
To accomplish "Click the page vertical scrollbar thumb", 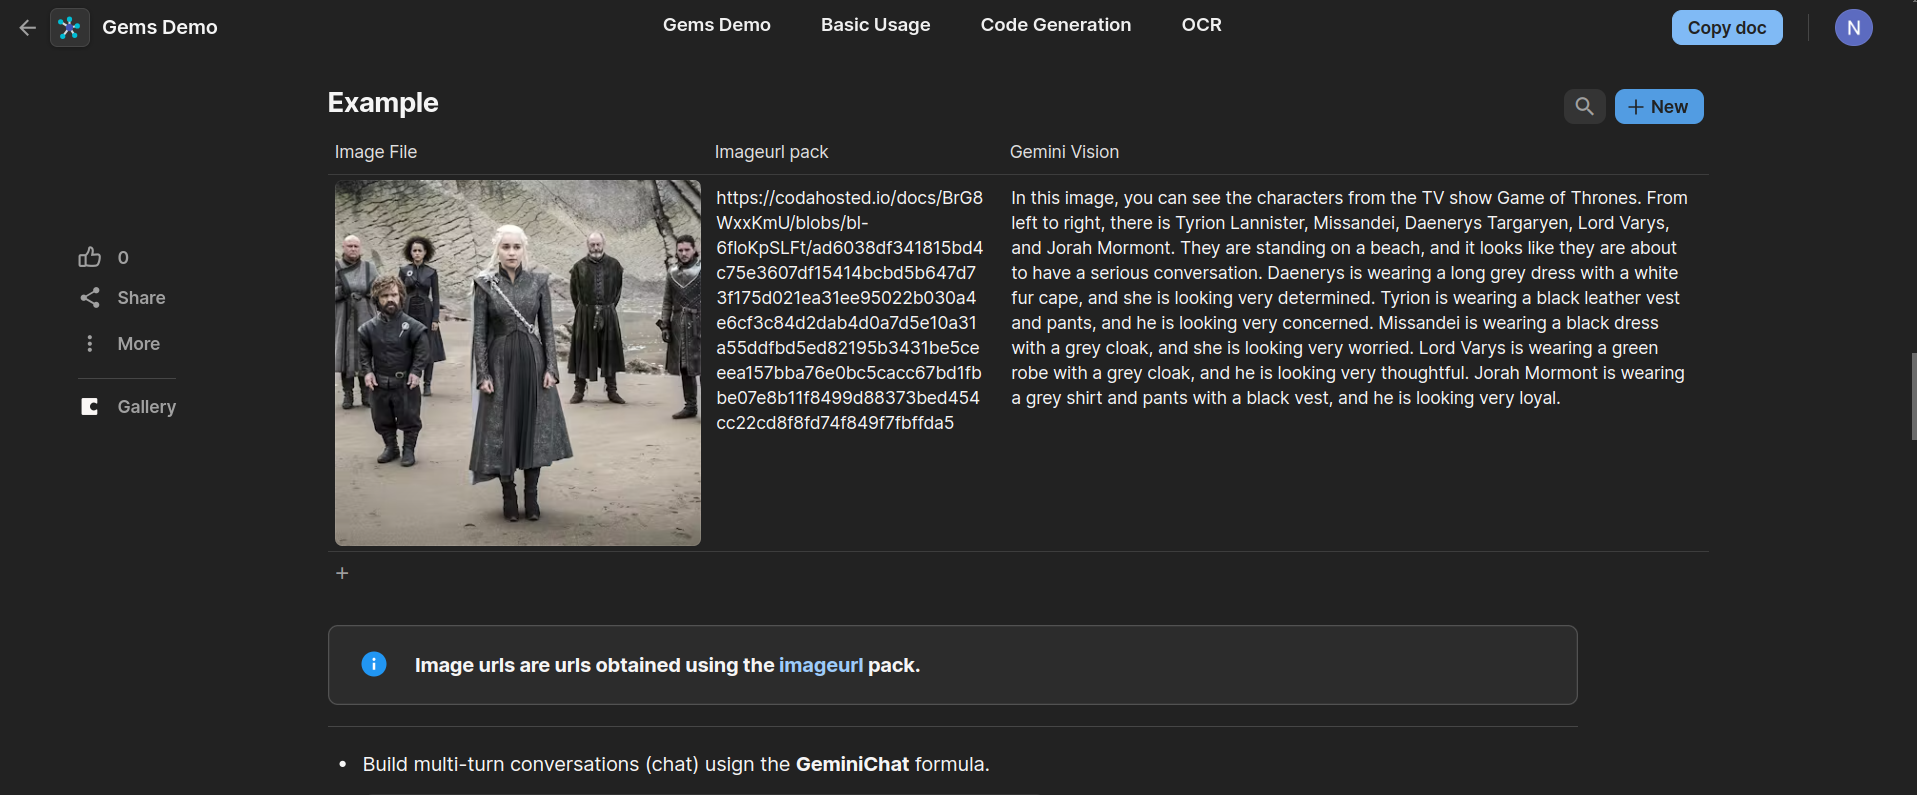I will [1913, 396].
